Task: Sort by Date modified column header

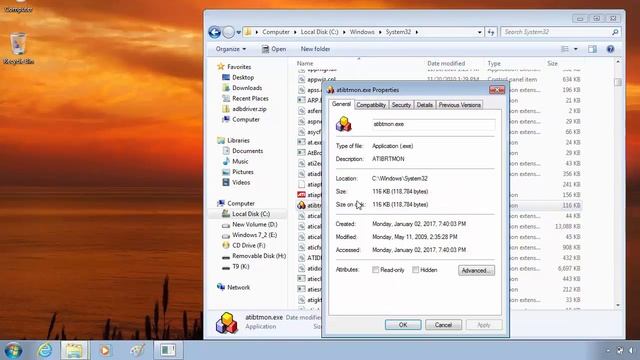Action: pyautogui.click(x=446, y=63)
